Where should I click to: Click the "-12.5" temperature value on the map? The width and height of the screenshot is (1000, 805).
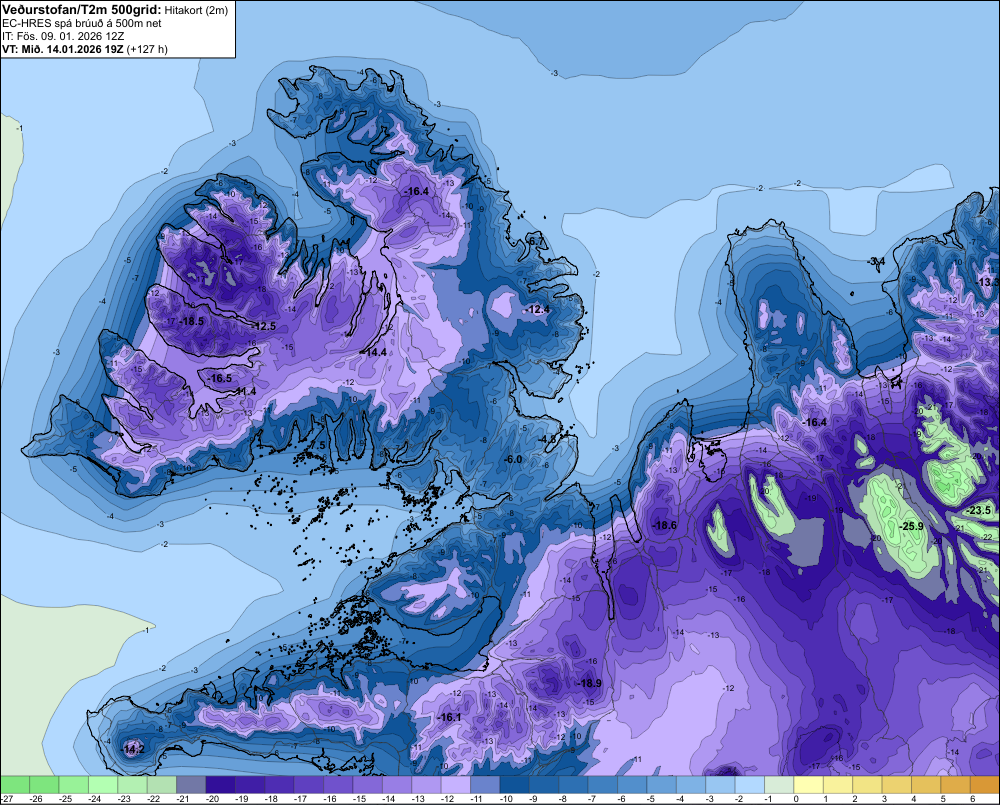coord(263,326)
